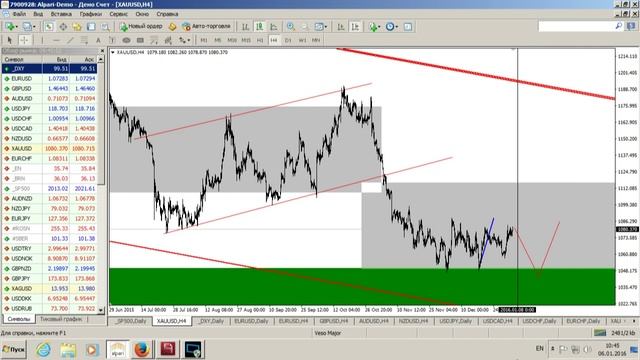Screen dimensions: 640x360
Task: Switch chart to Bar chart mode
Action: tap(245, 27)
